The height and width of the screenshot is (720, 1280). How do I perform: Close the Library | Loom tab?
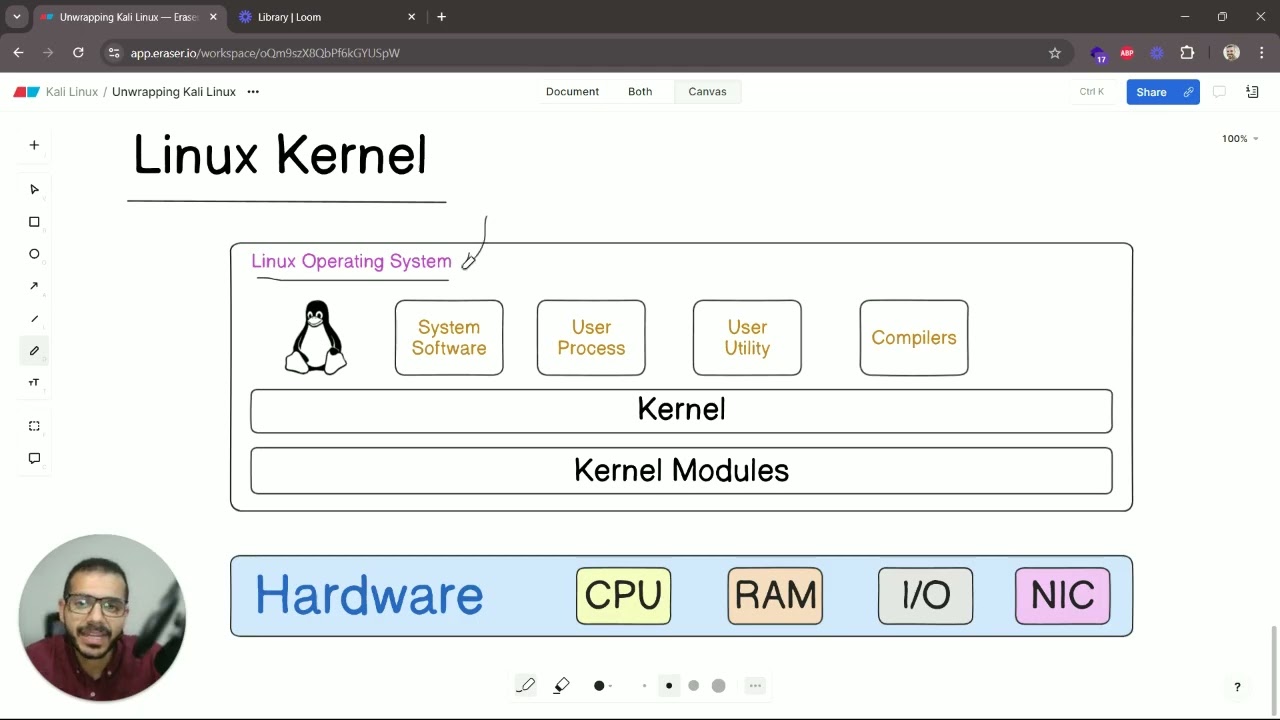click(411, 17)
